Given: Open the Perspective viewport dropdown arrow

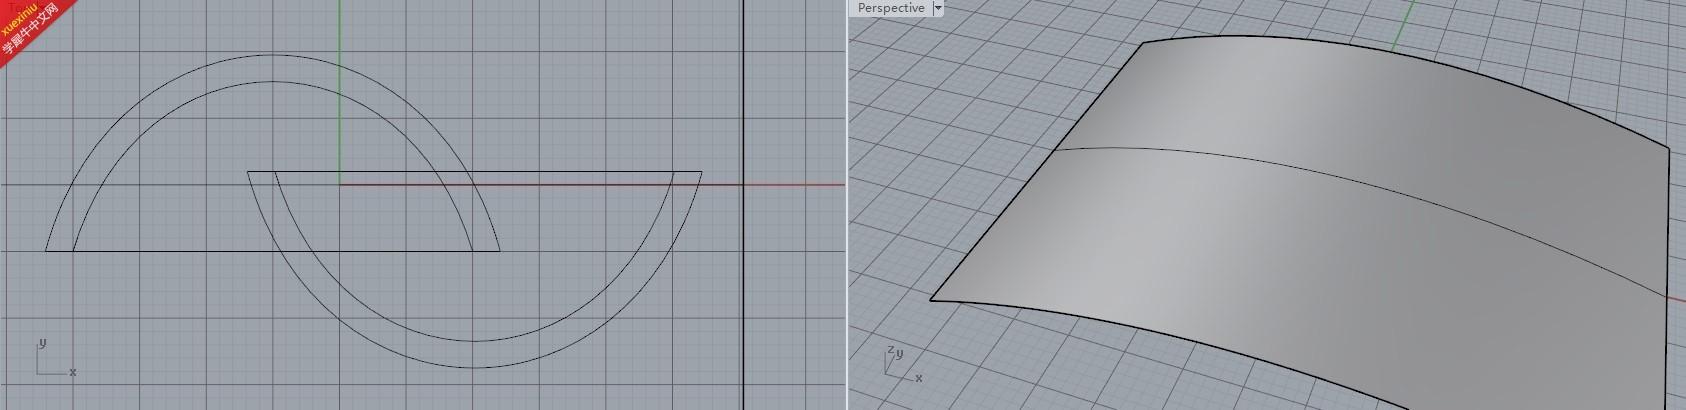Looking at the screenshot, I should pyautogui.click(x=938, y=8).
